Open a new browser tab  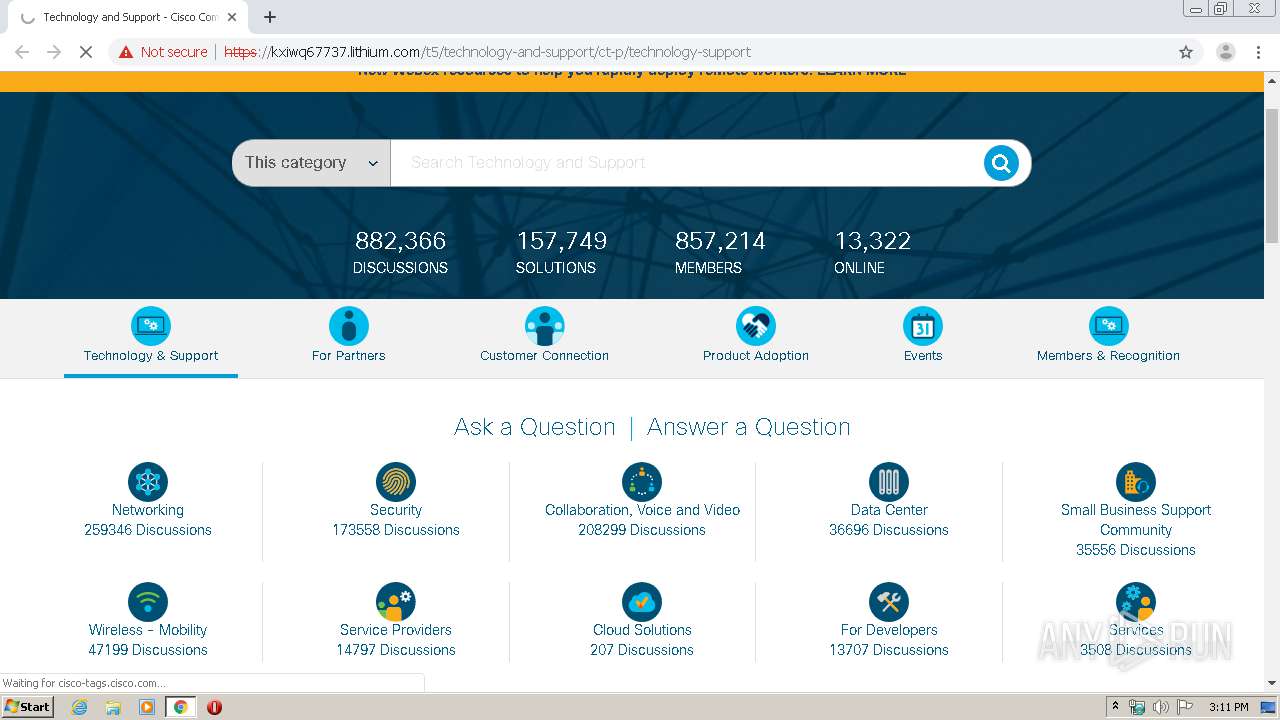point(270,17)
